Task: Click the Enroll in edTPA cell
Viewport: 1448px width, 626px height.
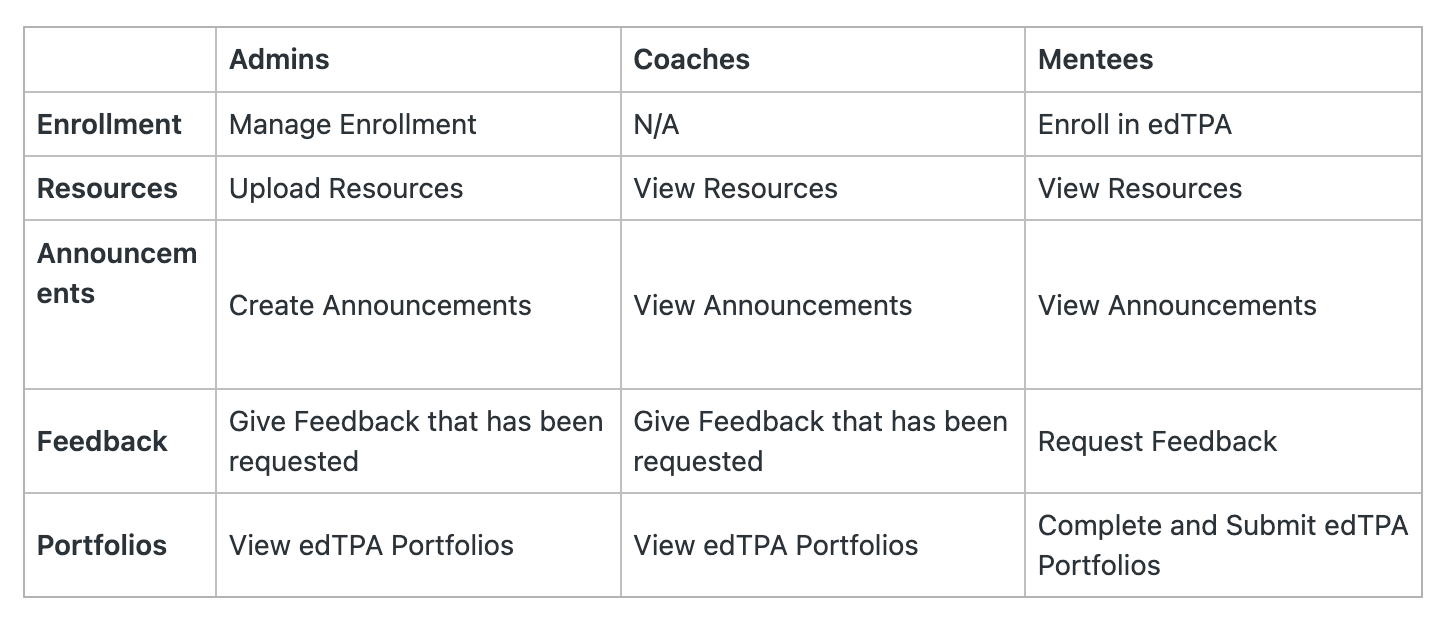Action: click(1134, 125)
